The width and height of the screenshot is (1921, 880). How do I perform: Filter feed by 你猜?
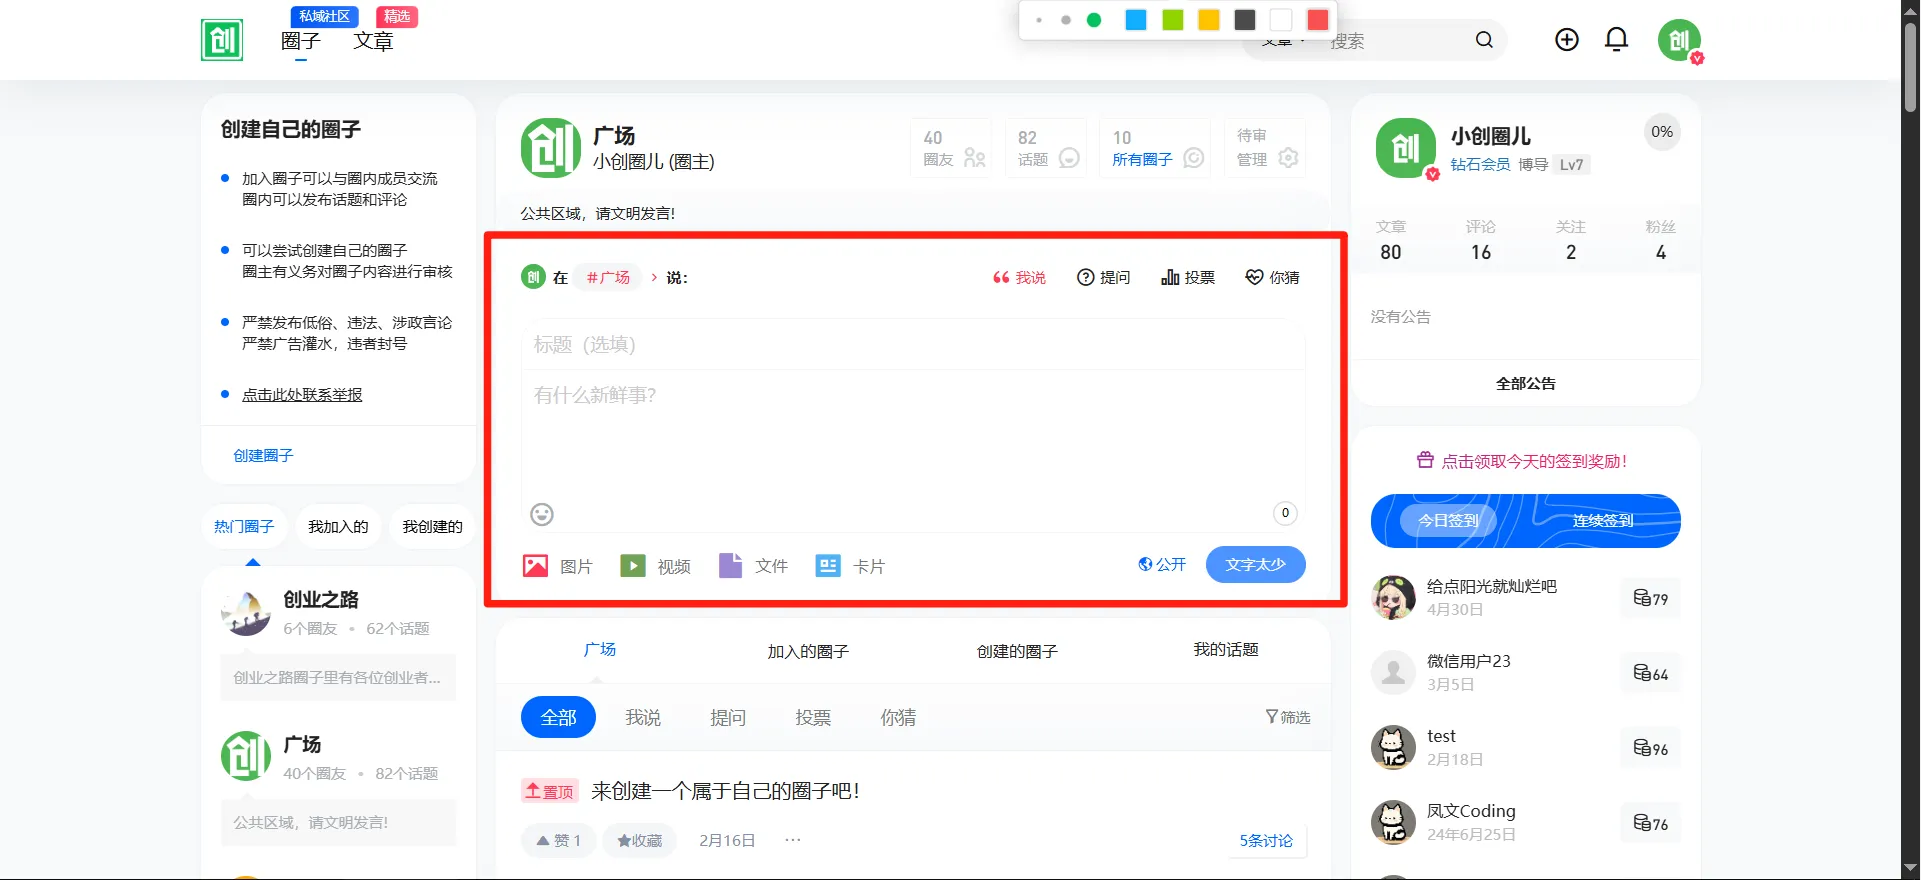pos(898,718)
